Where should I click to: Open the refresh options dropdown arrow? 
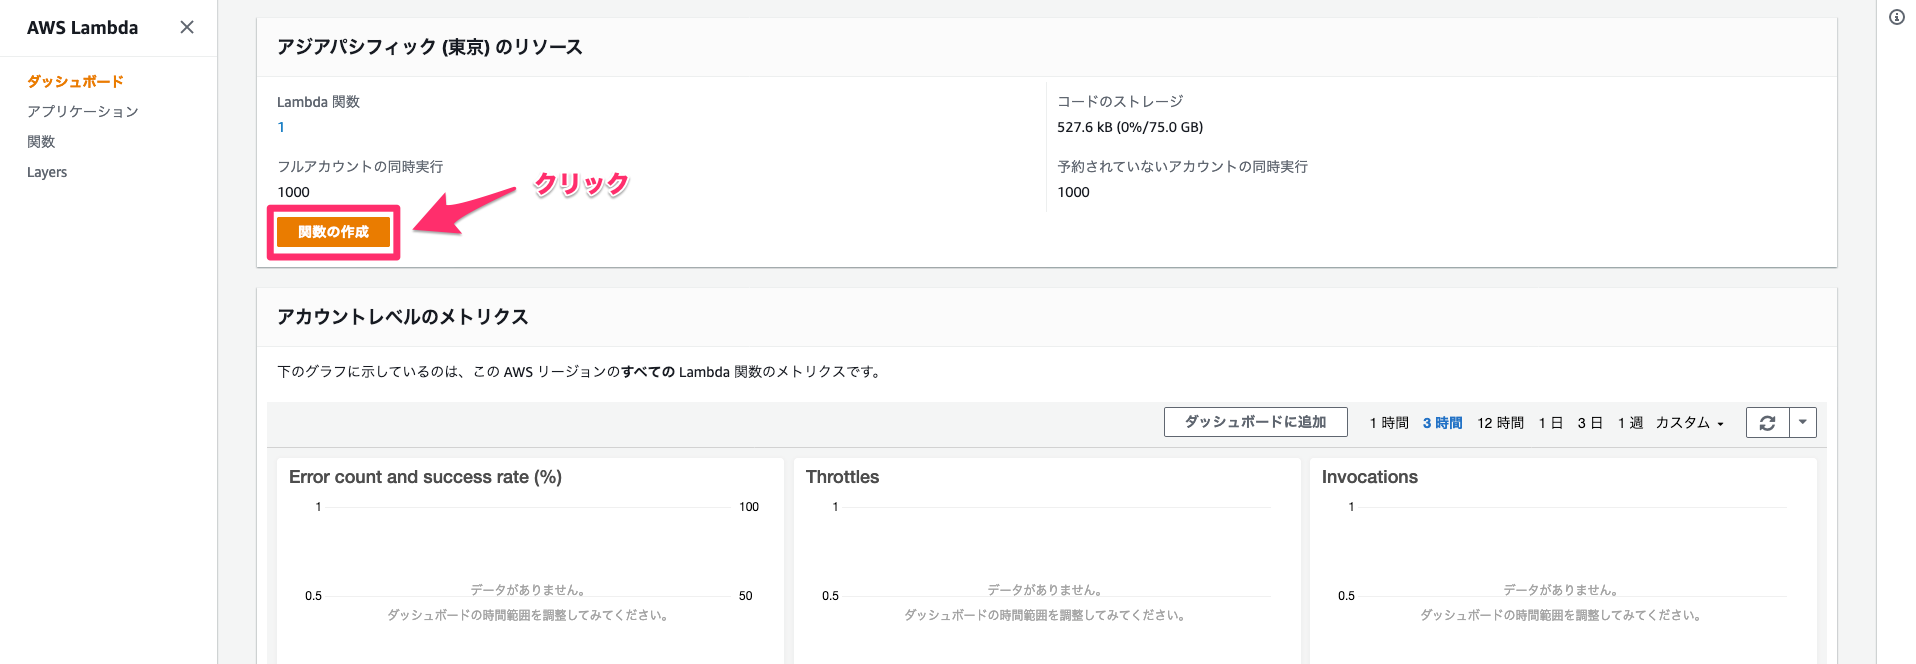pos(1802,423)
